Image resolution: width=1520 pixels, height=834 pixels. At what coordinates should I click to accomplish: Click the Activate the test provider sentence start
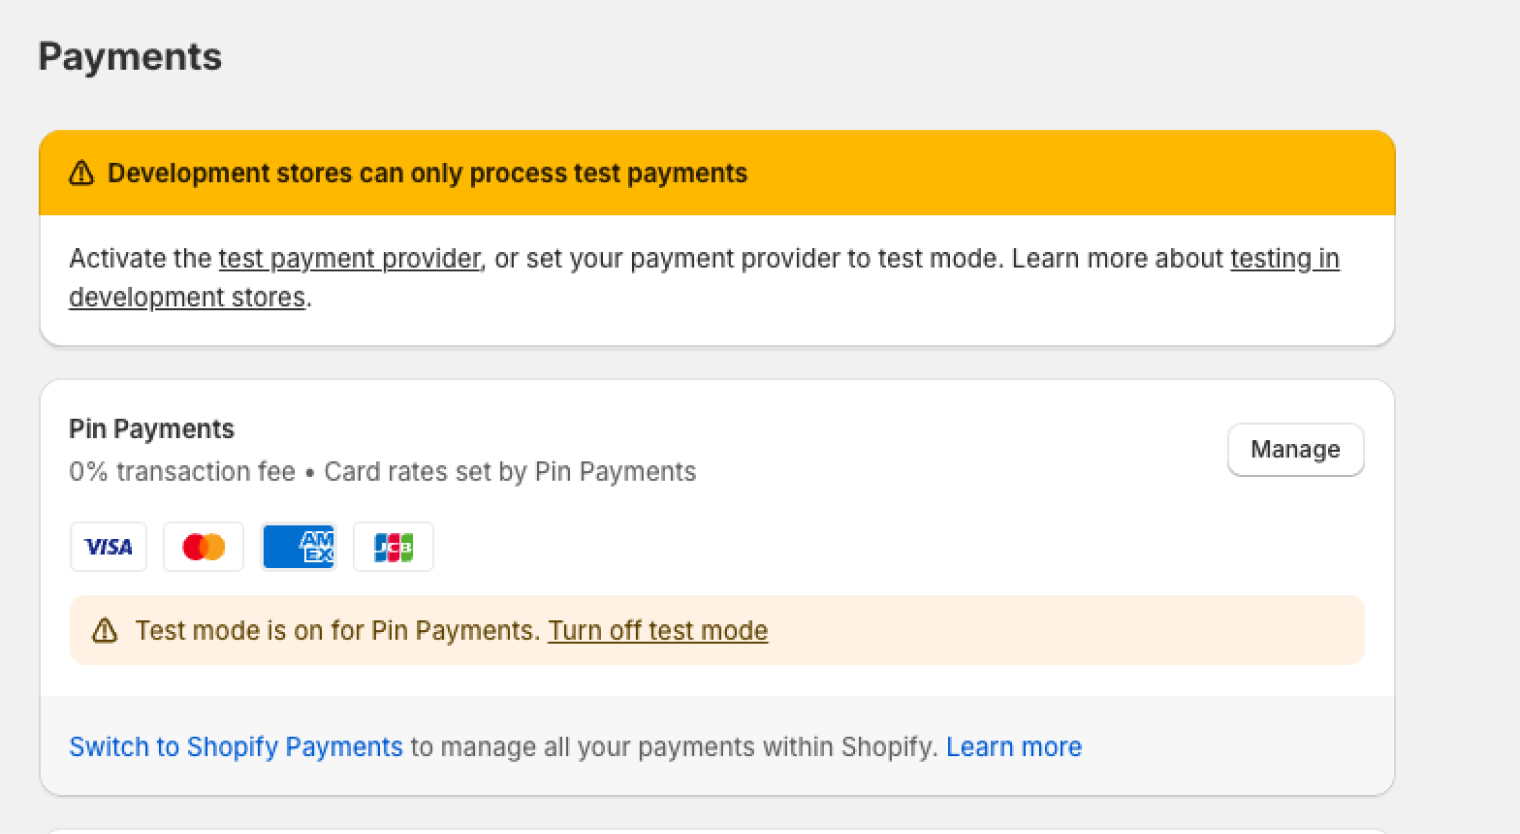(141, 259)
